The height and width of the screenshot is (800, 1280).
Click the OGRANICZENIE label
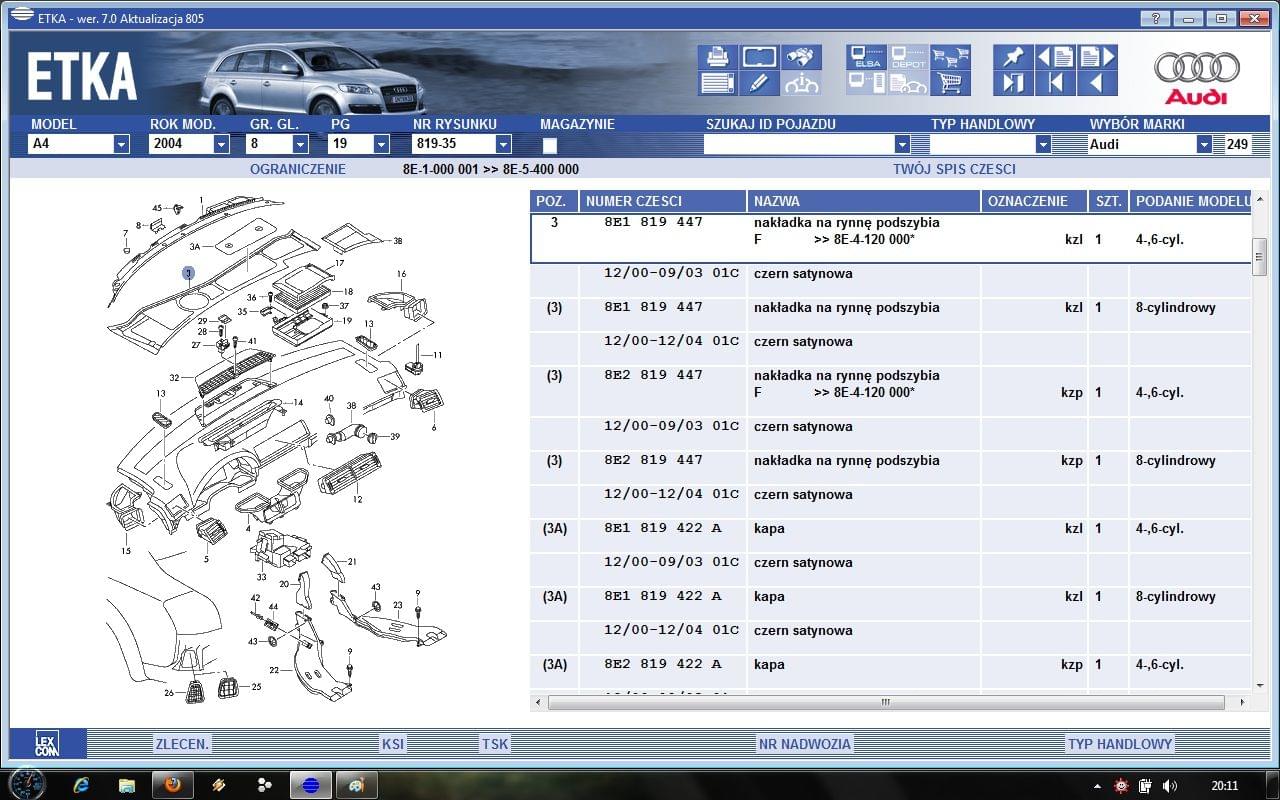tap(298, 169)
